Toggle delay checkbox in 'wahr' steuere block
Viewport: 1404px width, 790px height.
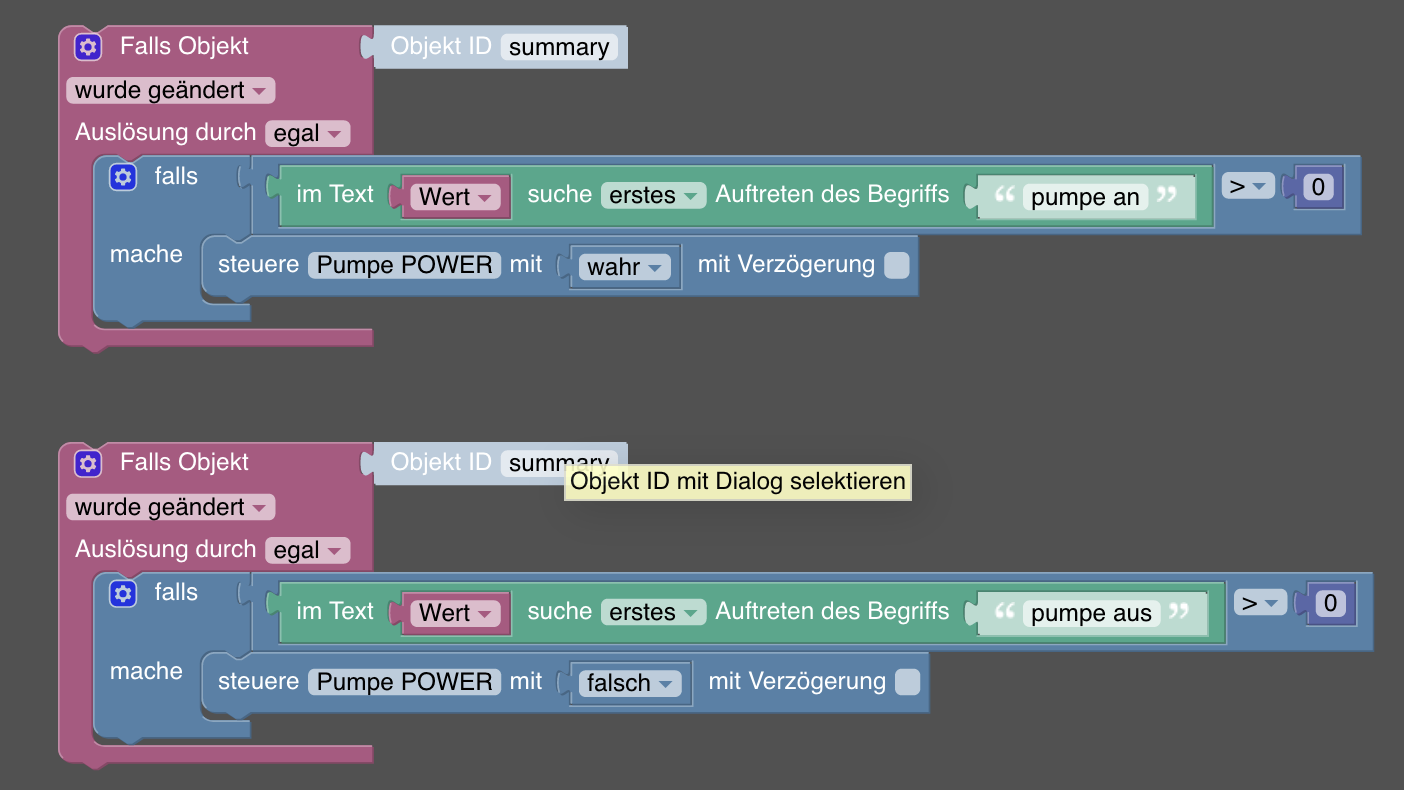click(x=897, y=265)
